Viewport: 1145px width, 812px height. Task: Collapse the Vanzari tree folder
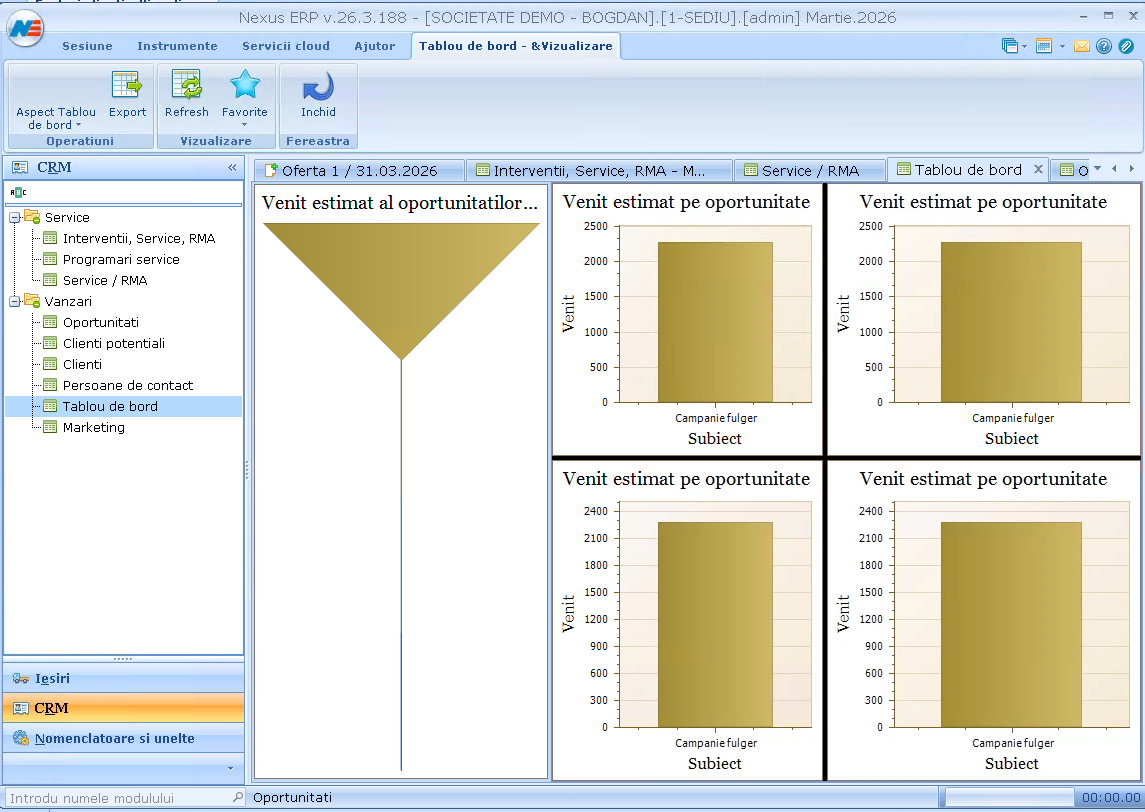click(x=15, y=302)
